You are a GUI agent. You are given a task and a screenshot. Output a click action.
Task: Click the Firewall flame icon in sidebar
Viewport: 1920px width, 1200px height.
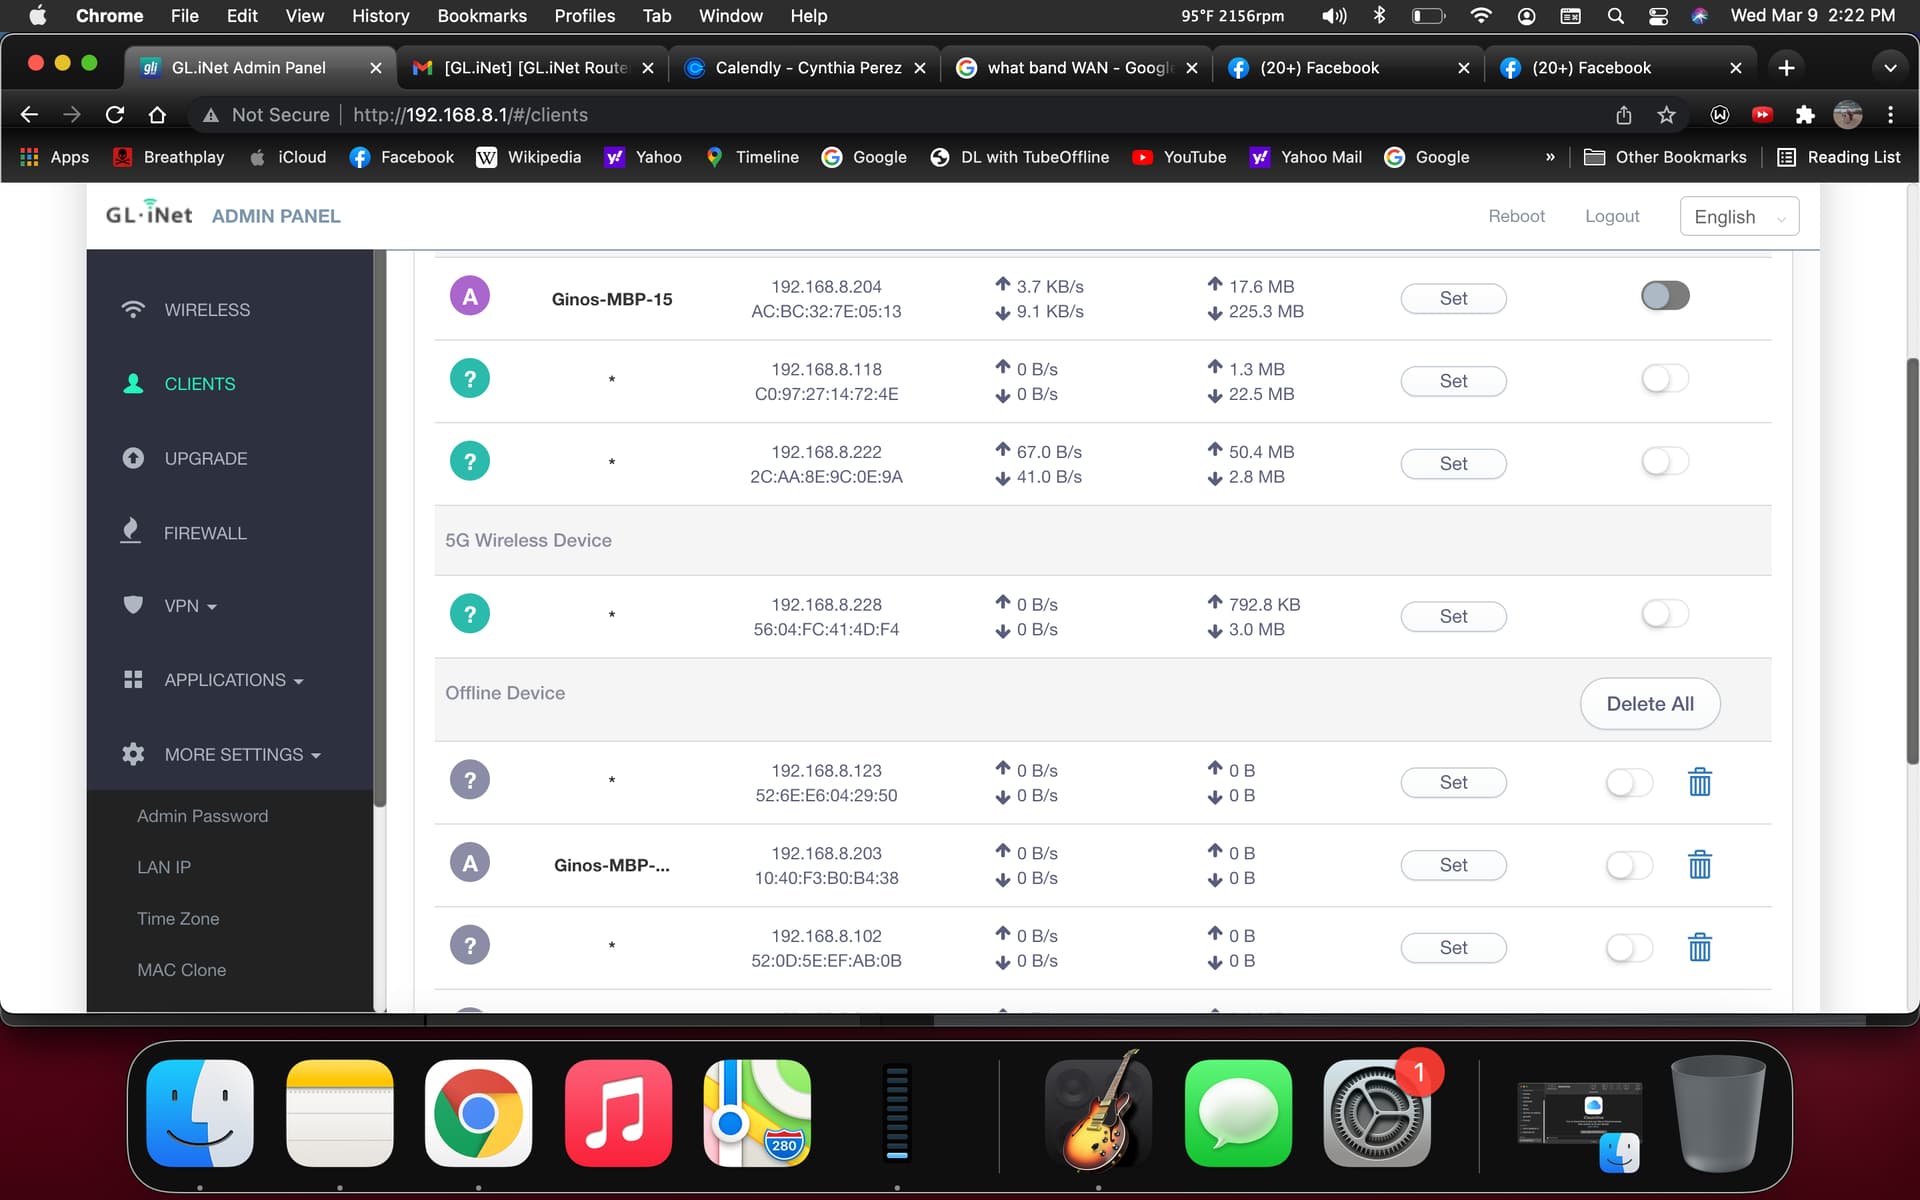click(x=131, y=531)
